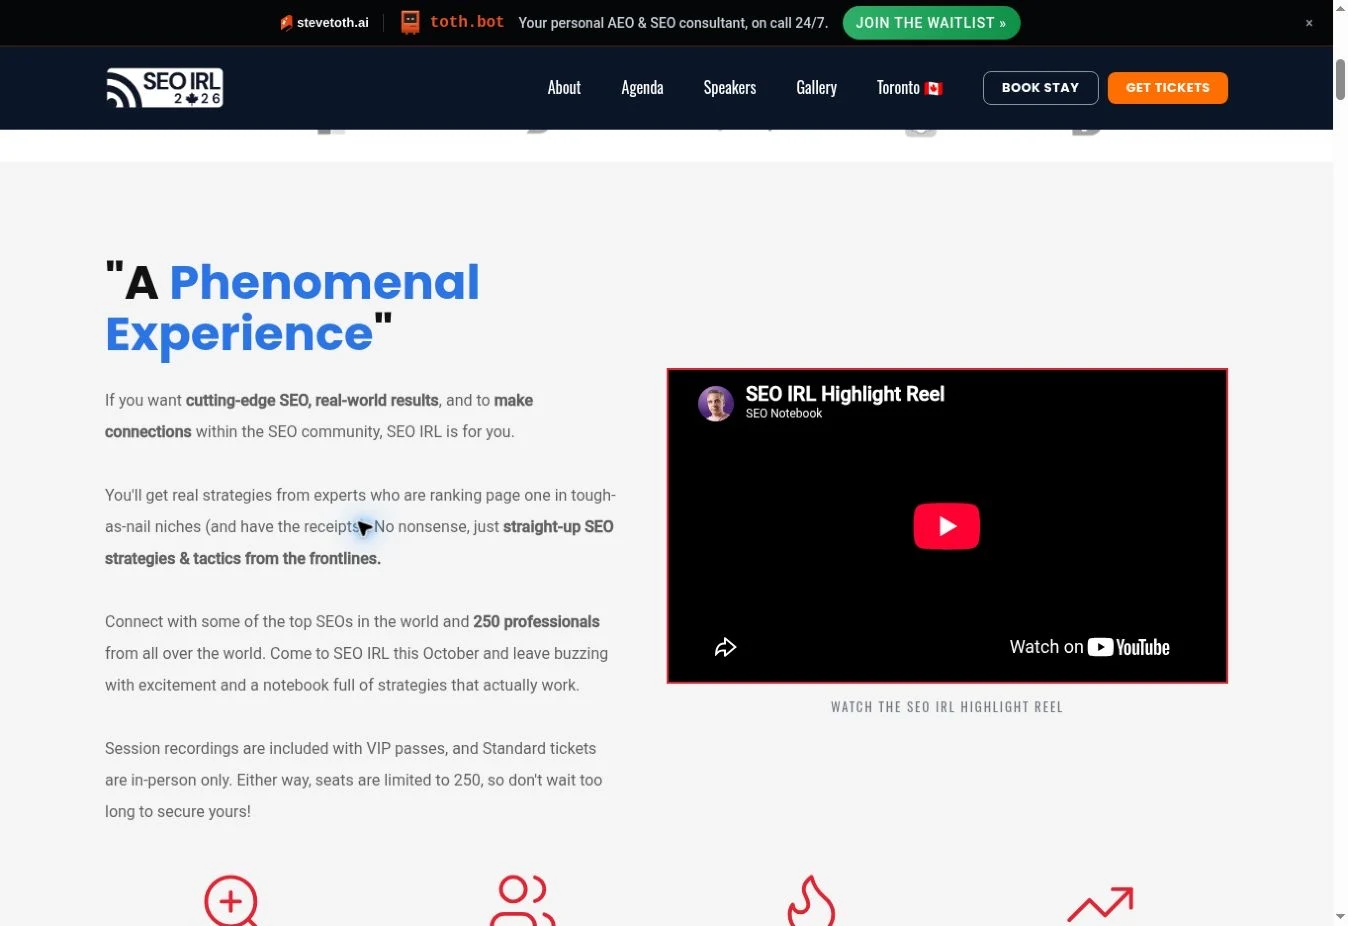
Task: Open the SEO IRL Highlight Reel video title
Action: click(x=845, y=394)
